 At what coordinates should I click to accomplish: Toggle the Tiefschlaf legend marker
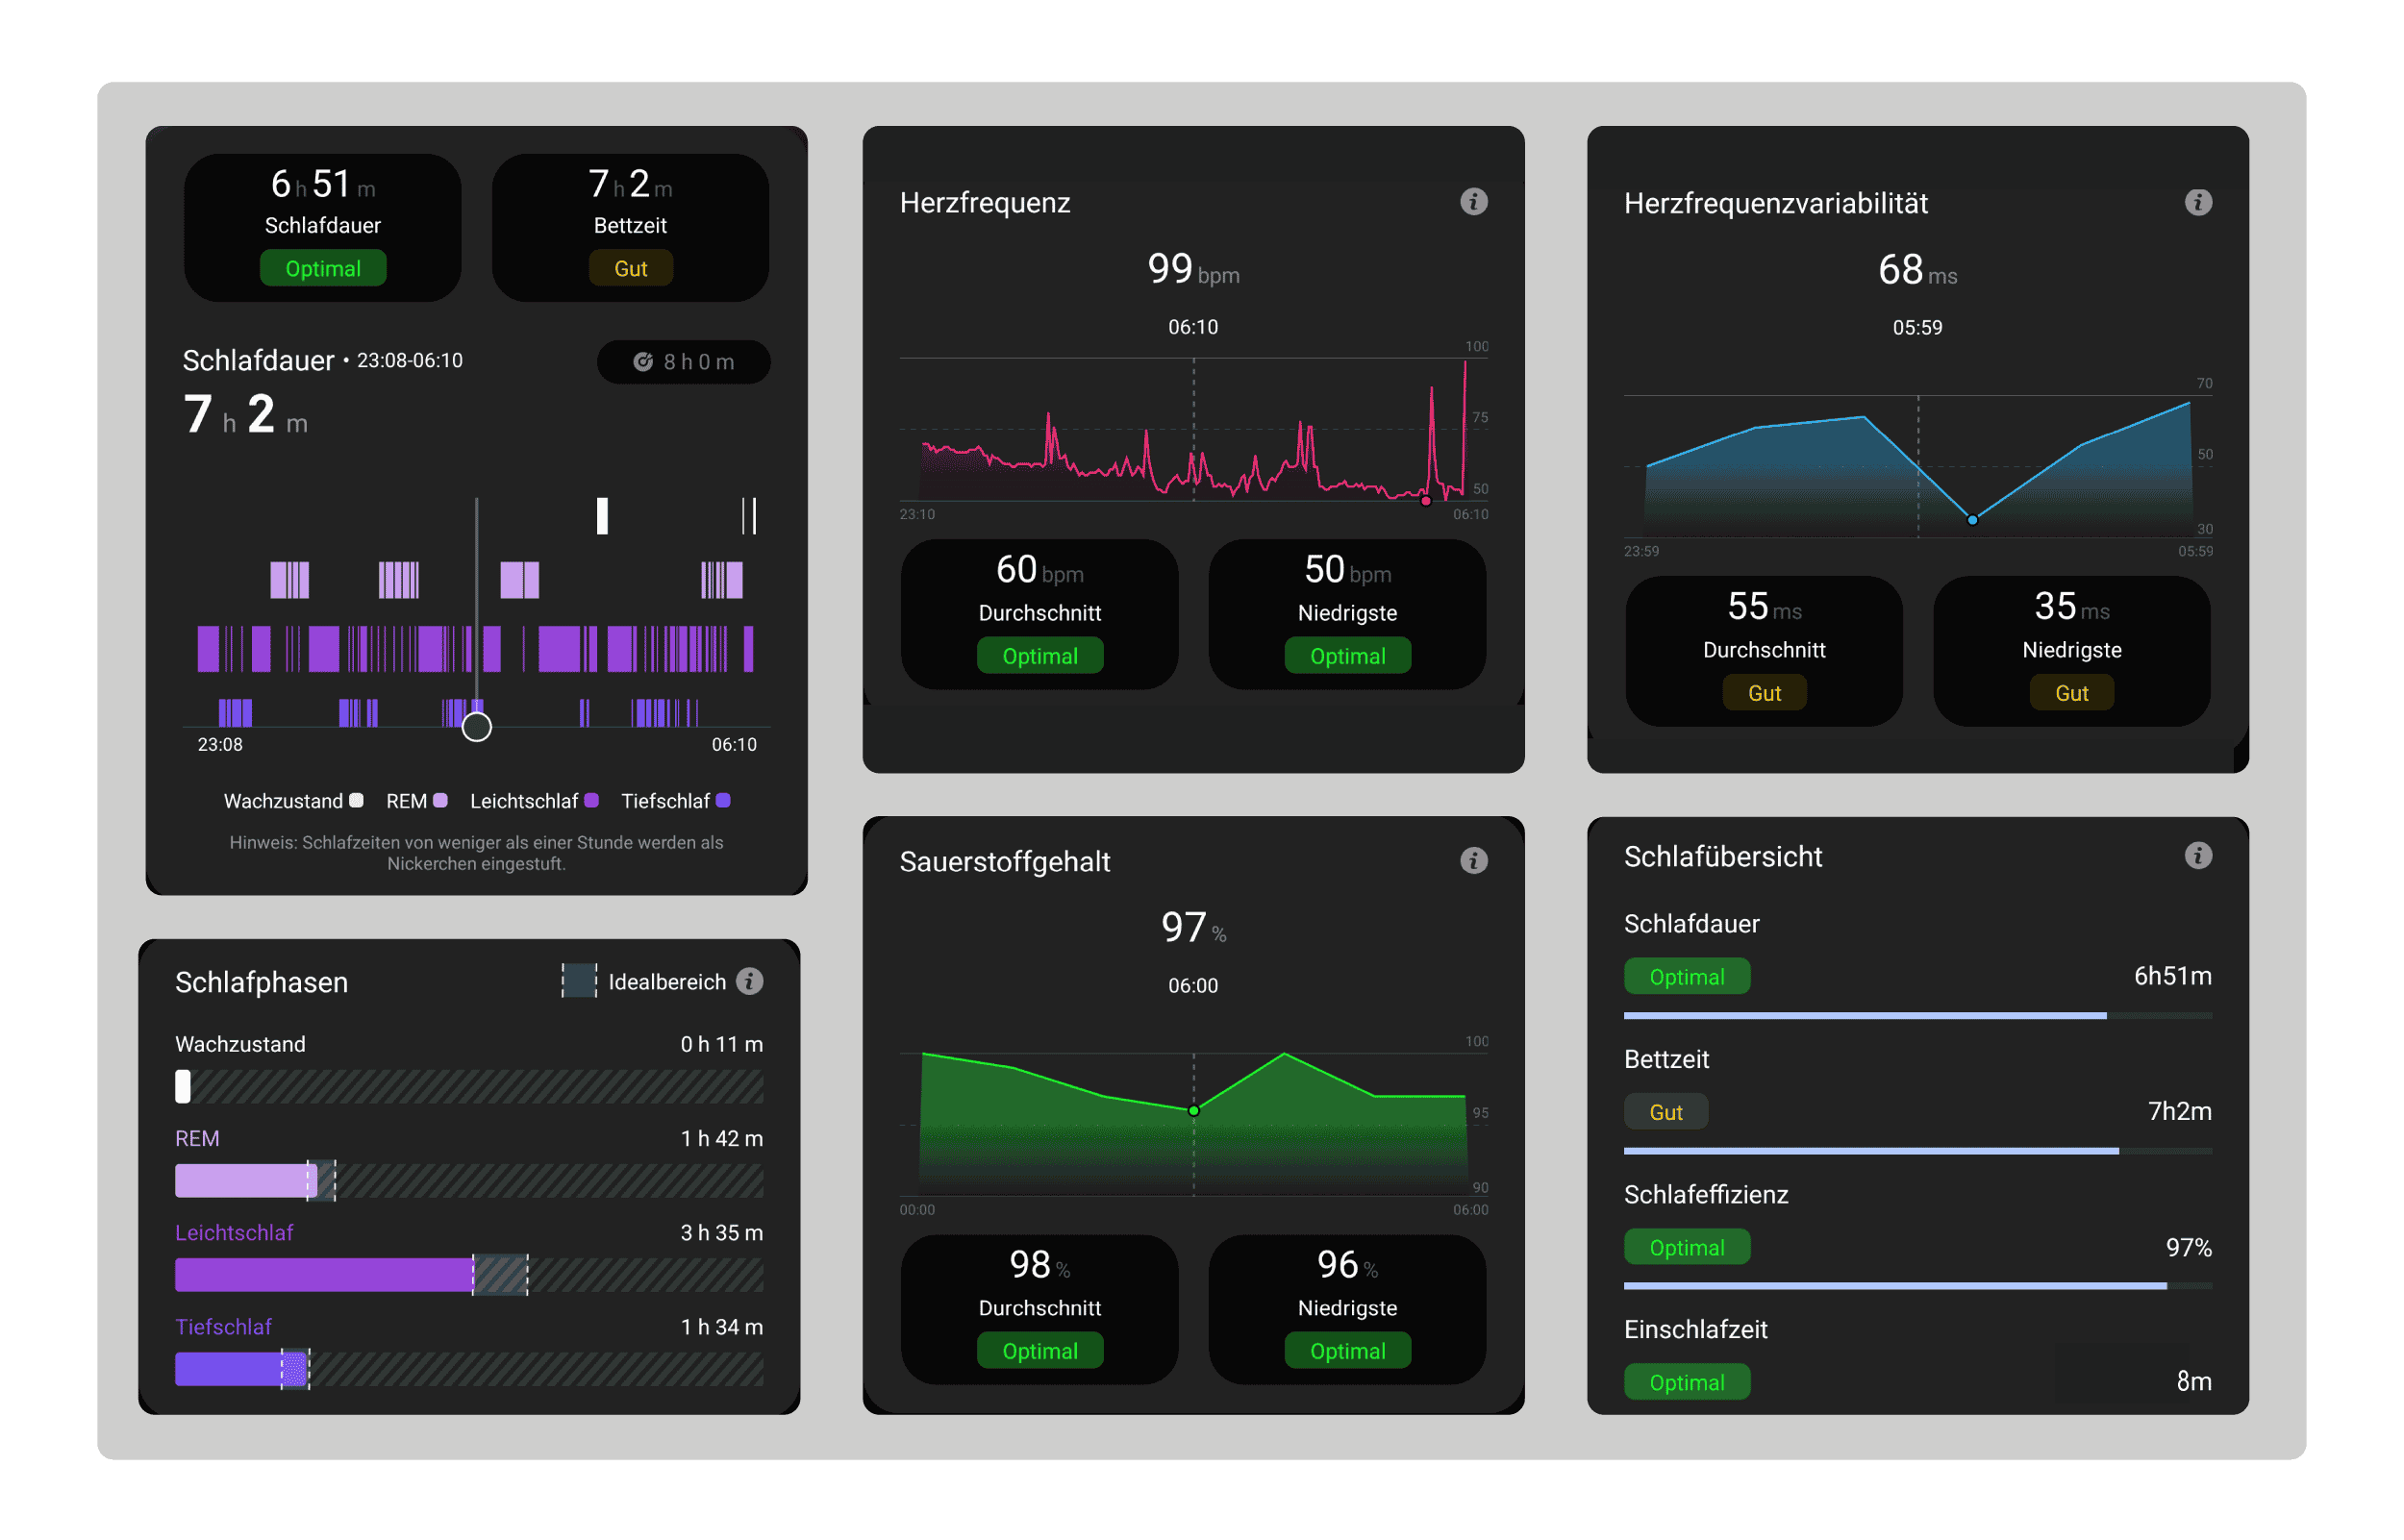[723, 800]
